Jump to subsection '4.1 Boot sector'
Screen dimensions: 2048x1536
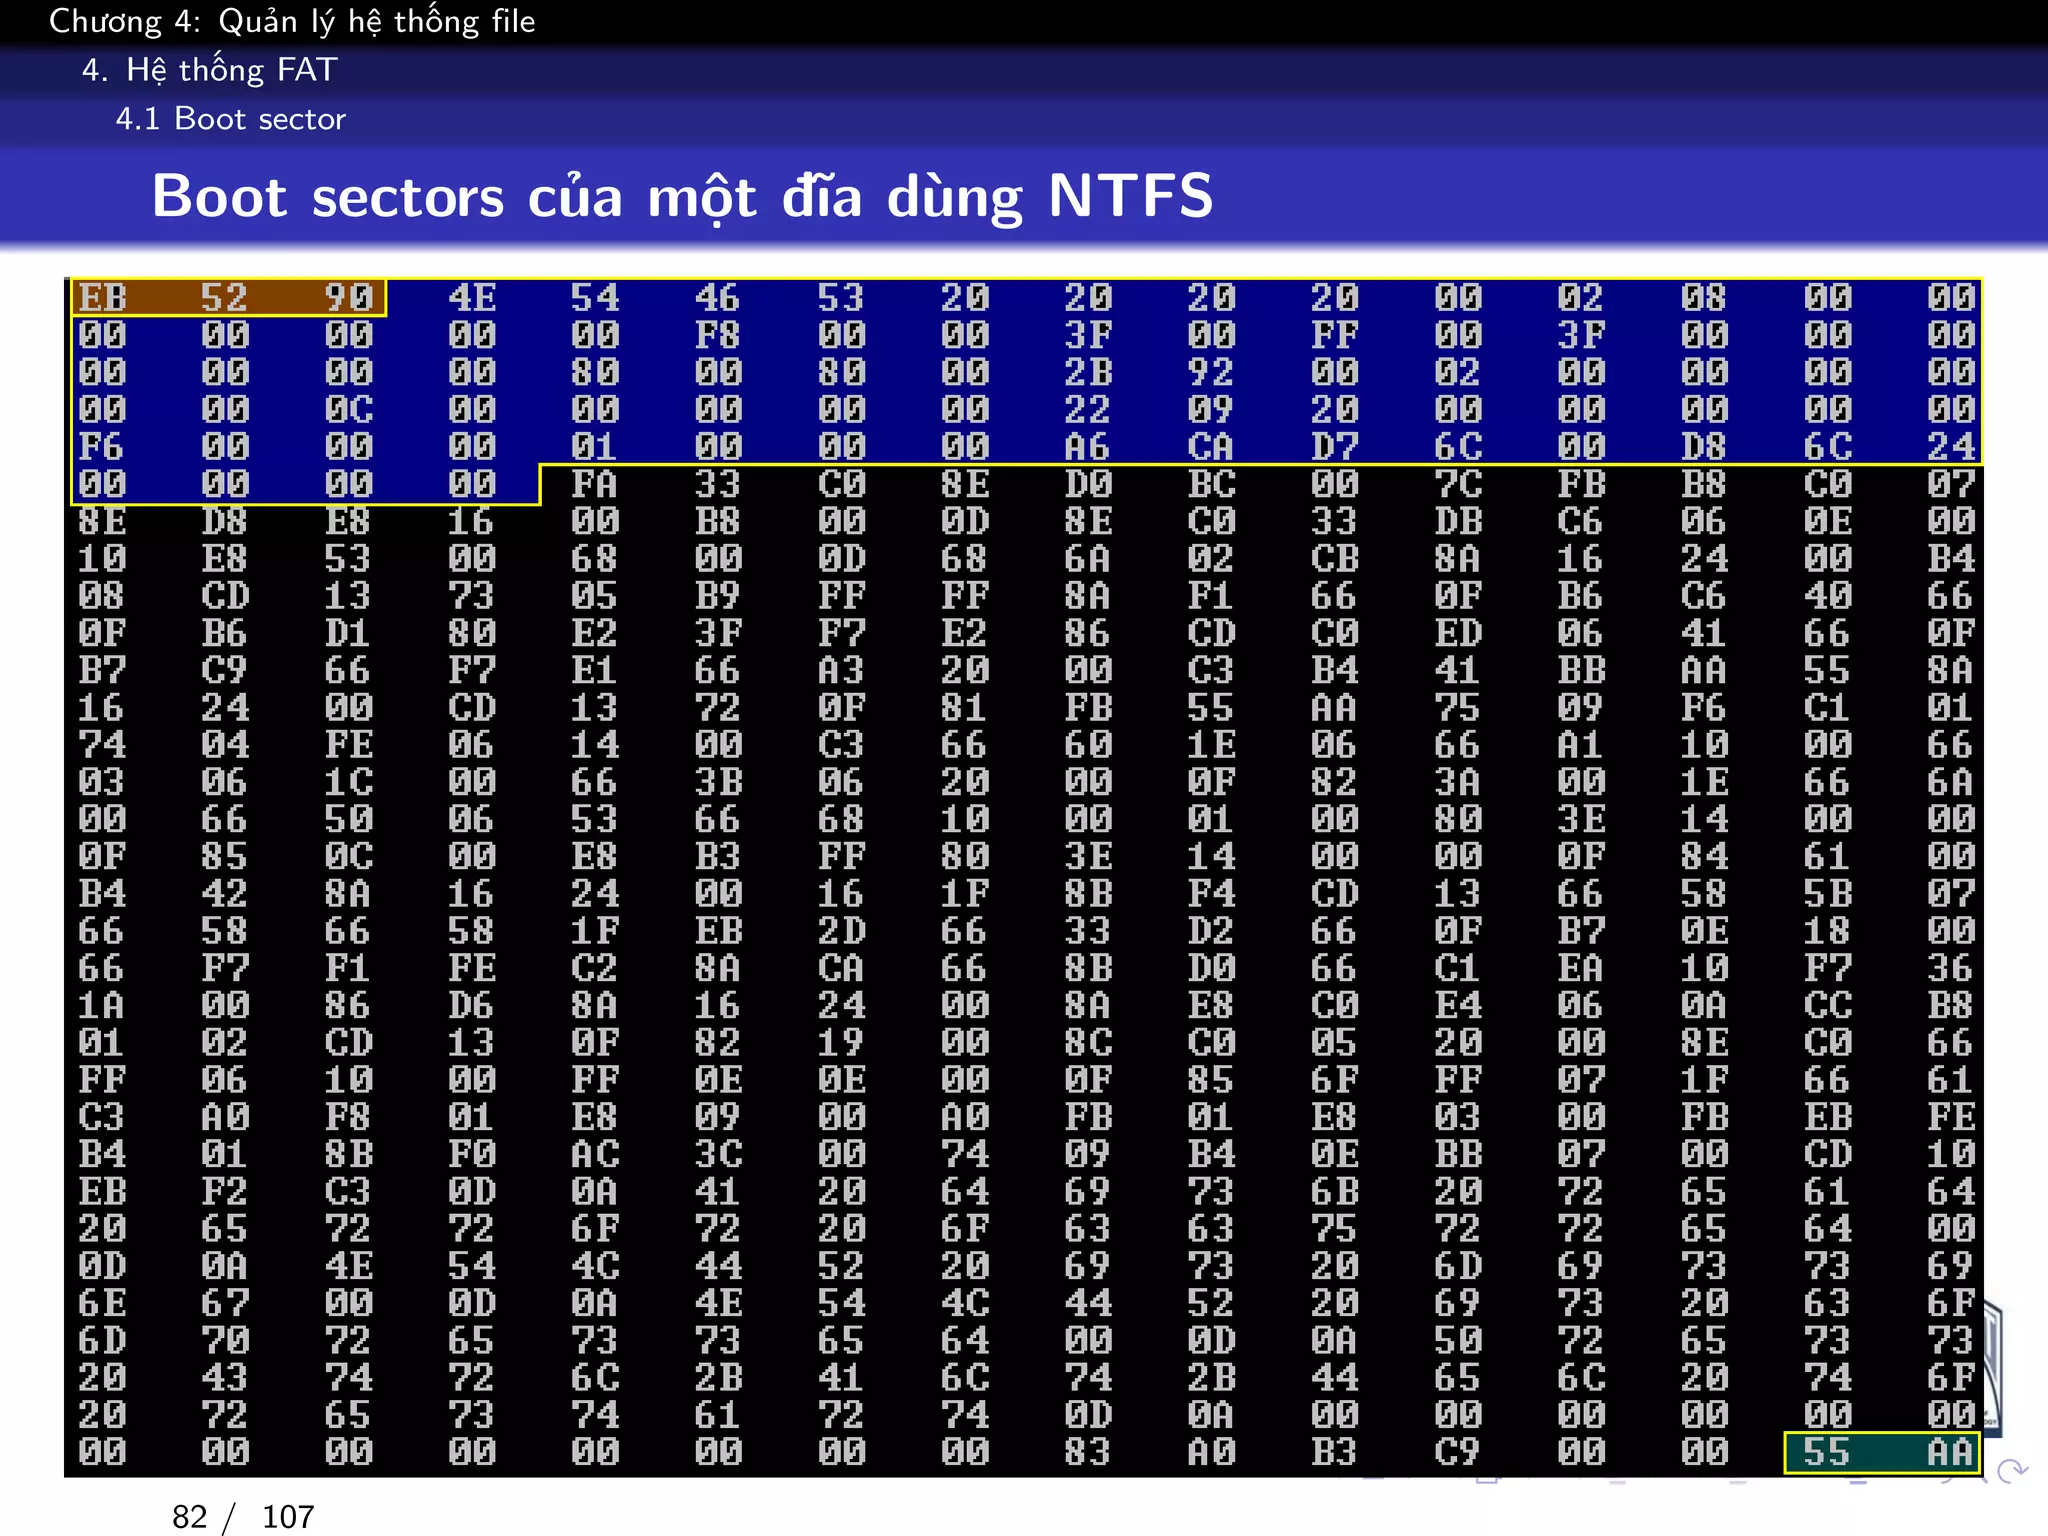(231, 119)
